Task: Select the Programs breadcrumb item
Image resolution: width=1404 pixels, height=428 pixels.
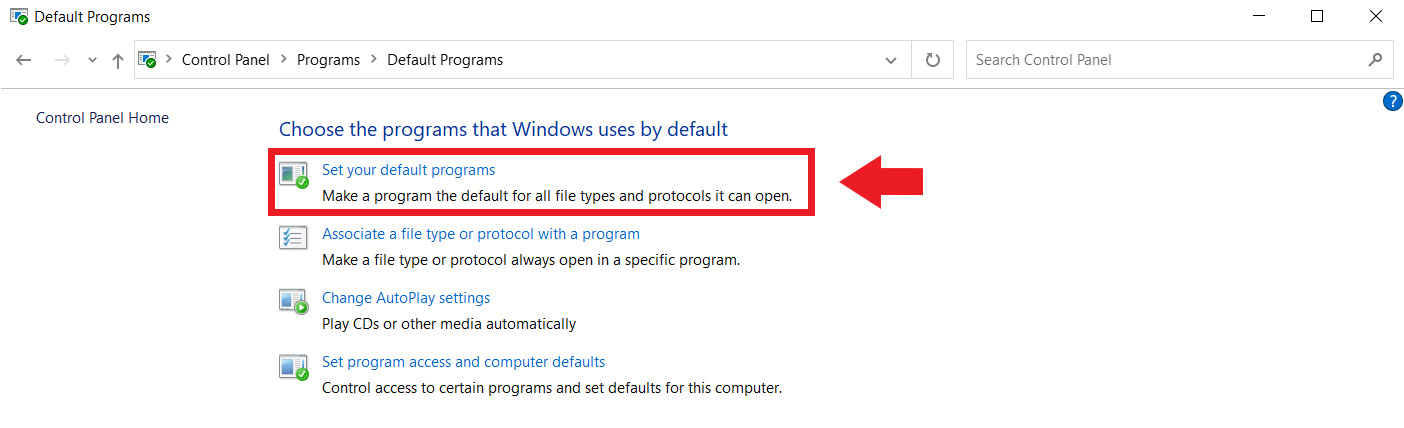Action: [x=328, y=60]
